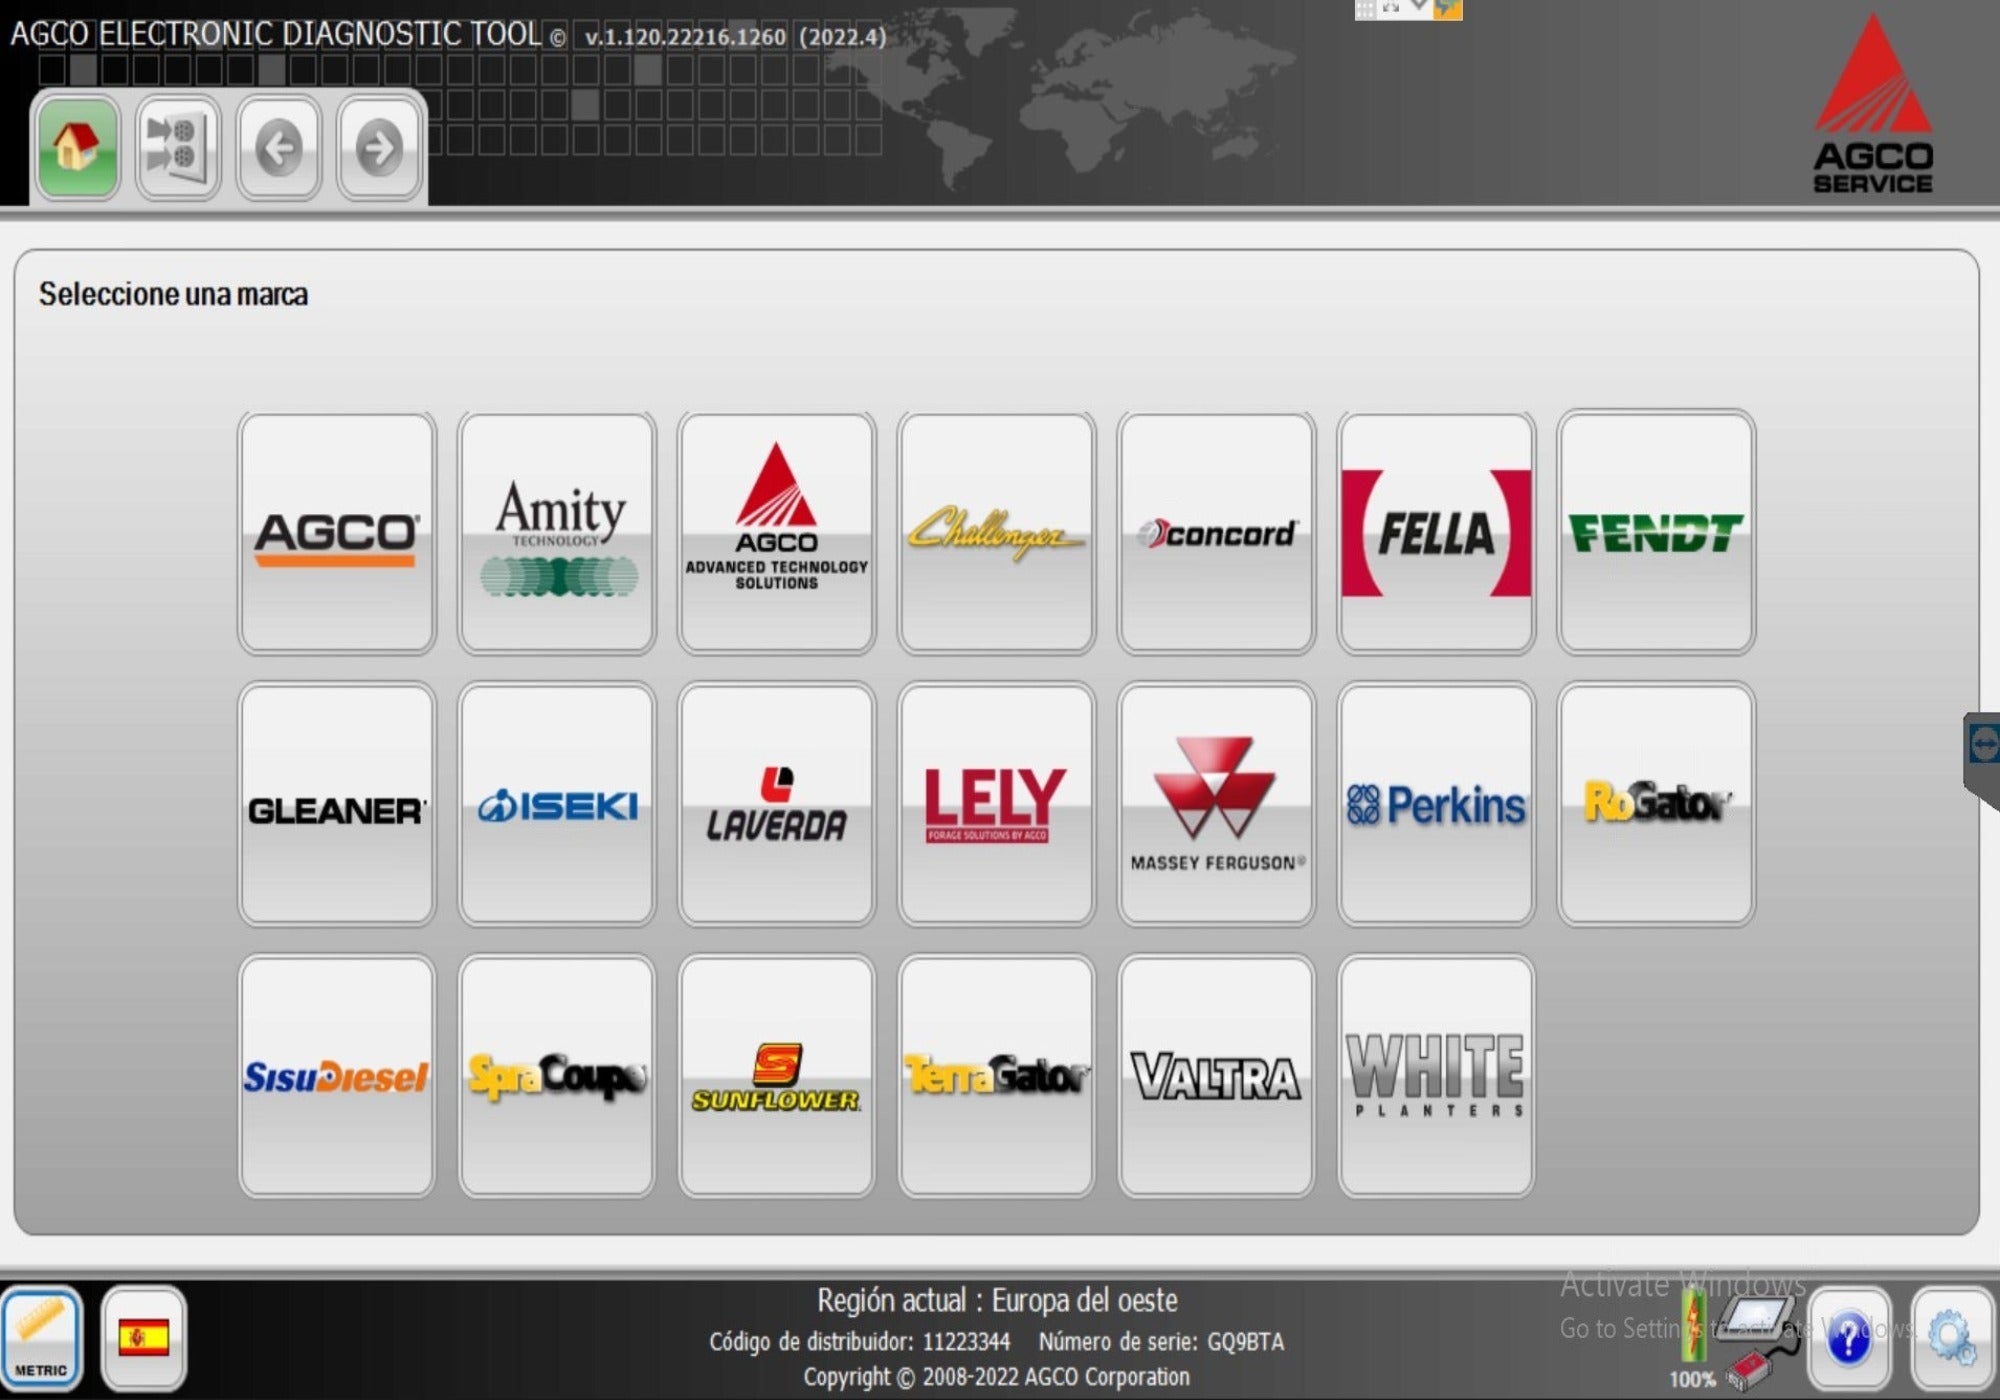Pick the Challenger brand tile
The width and height of the screenshot is (2000, 1400).
point(996,533)
